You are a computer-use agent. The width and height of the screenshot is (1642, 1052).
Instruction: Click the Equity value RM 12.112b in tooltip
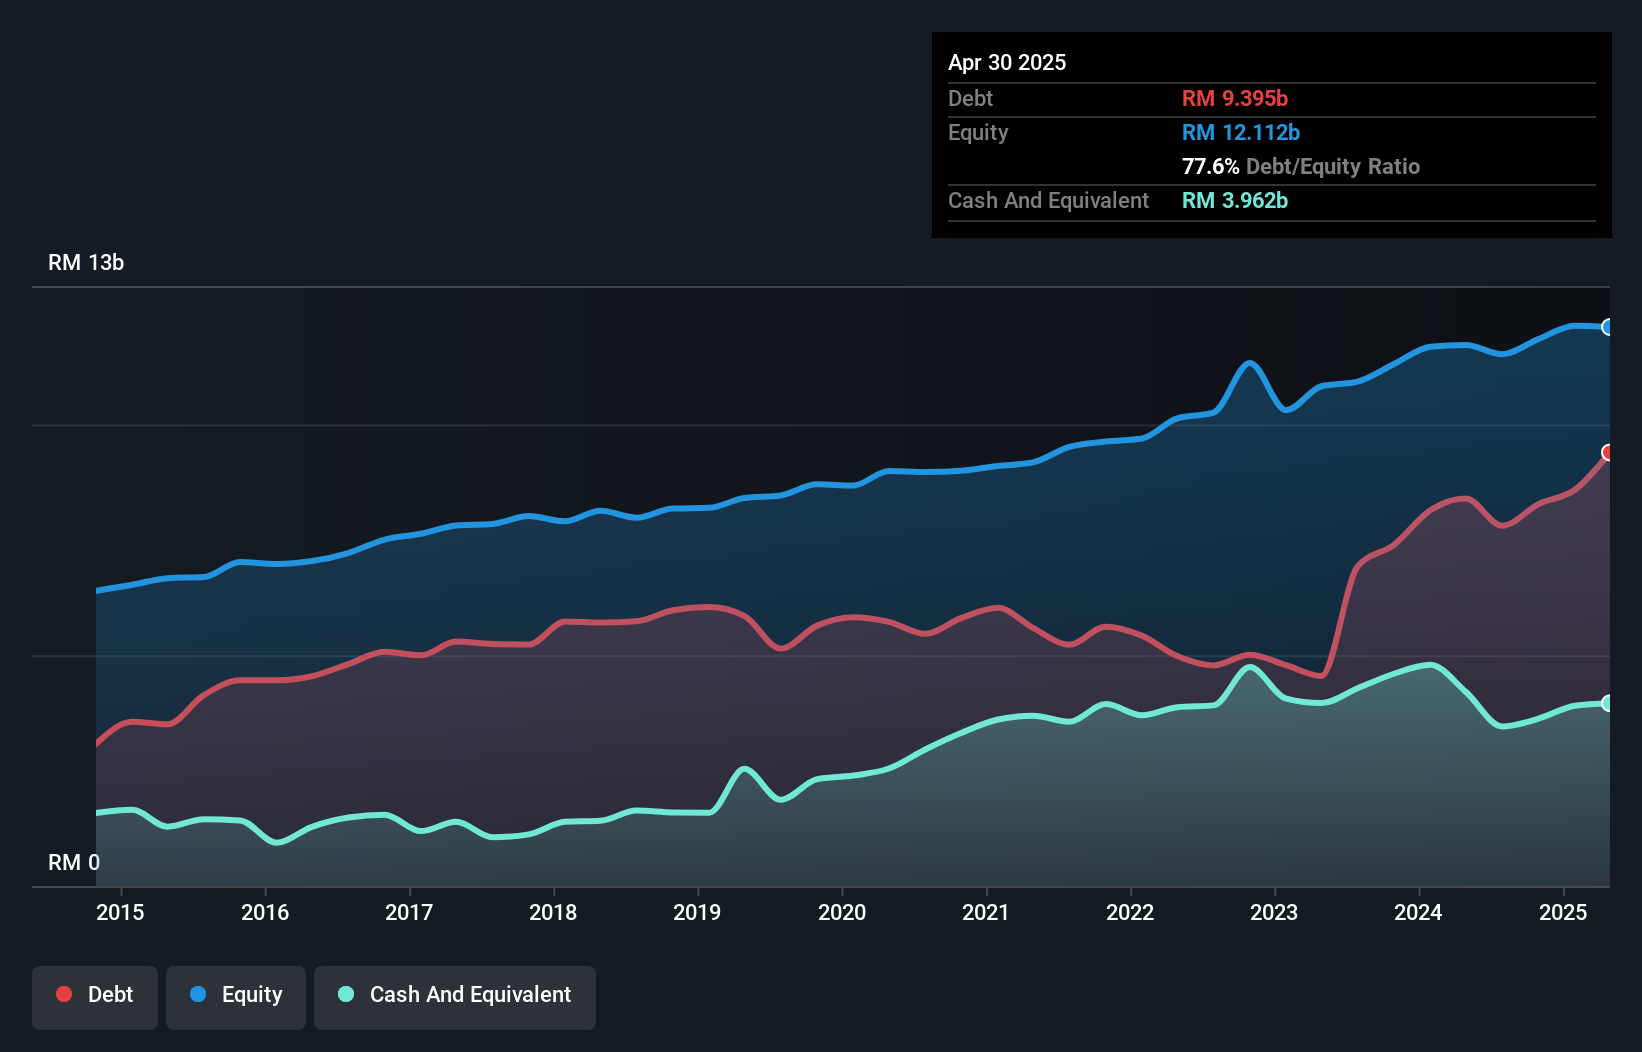pos(1240,132)
